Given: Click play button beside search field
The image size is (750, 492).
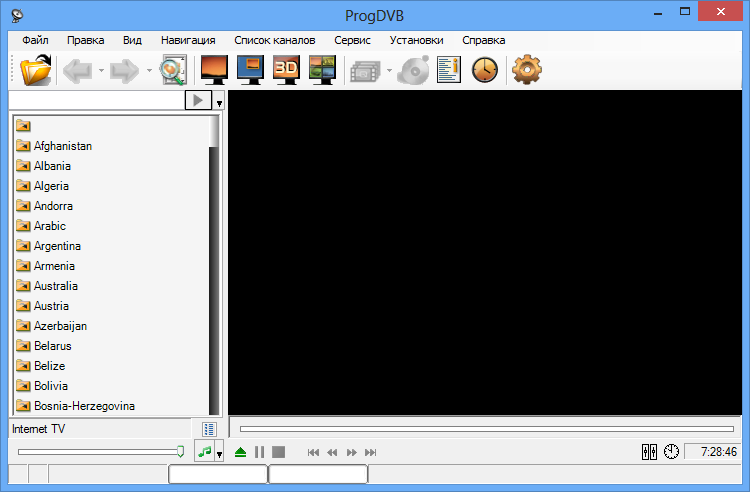Looking at the screenshot, I should pyautogui.click(x=198, y=100).
